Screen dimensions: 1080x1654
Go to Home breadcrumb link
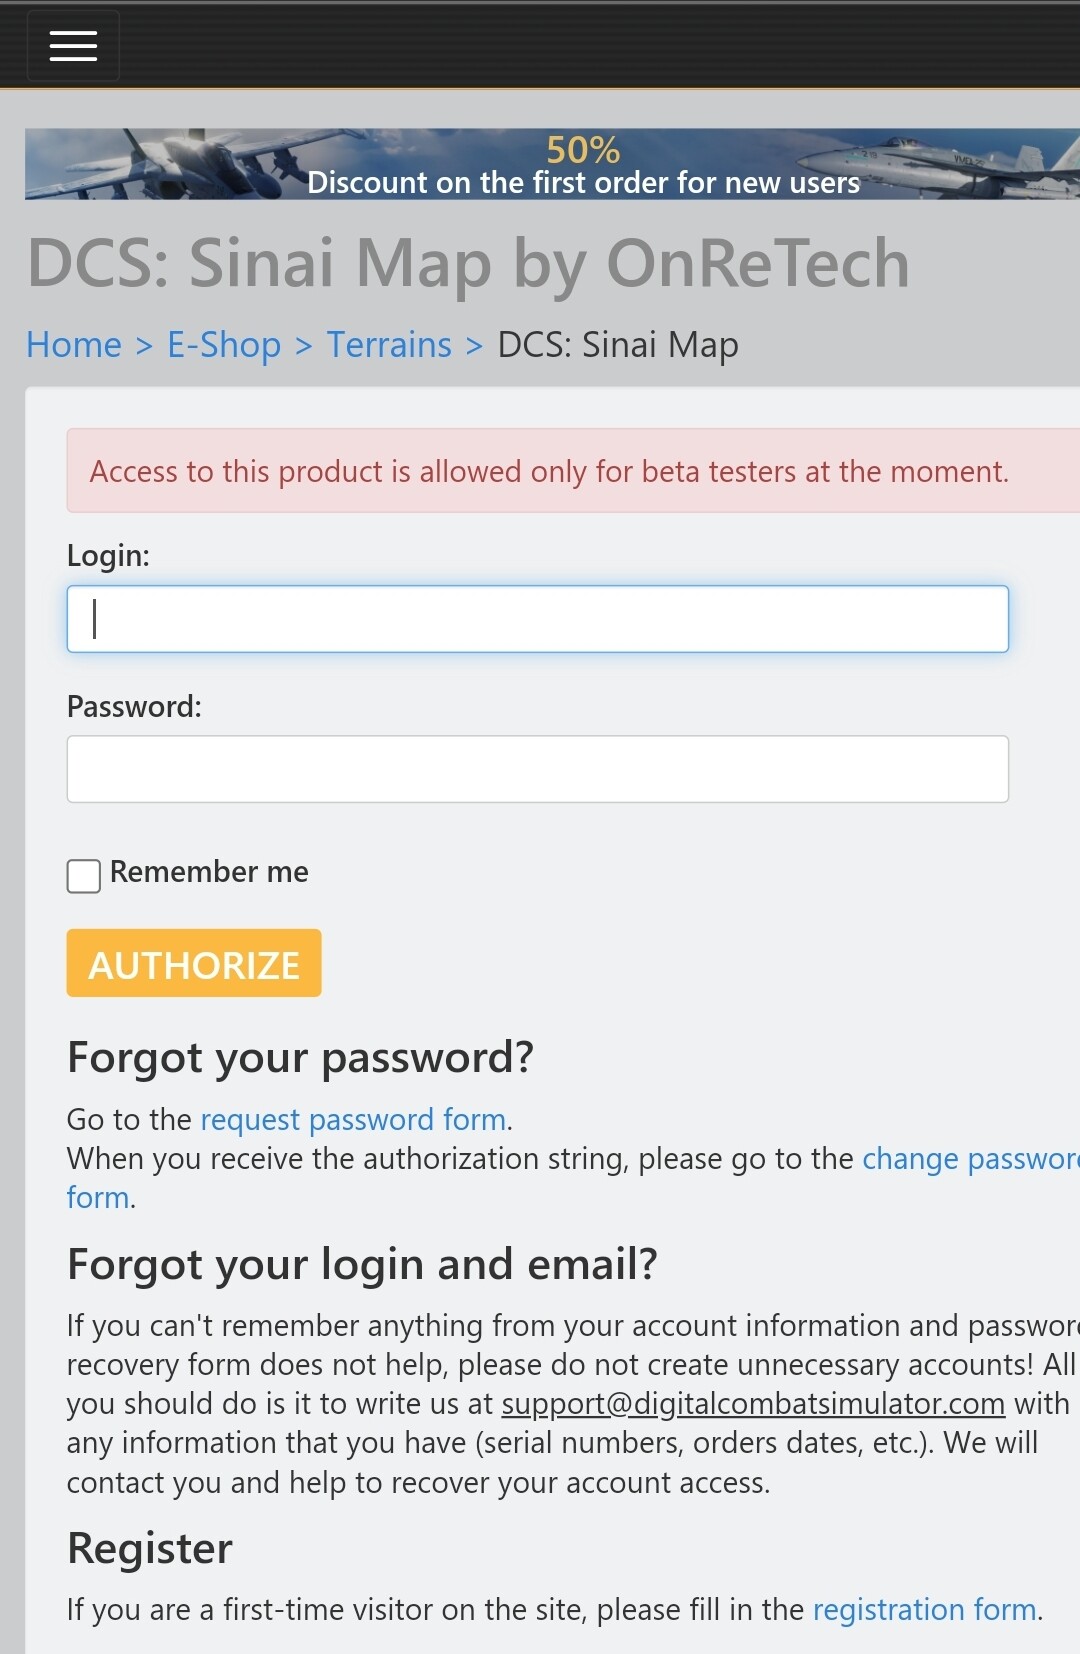[74, 345]
